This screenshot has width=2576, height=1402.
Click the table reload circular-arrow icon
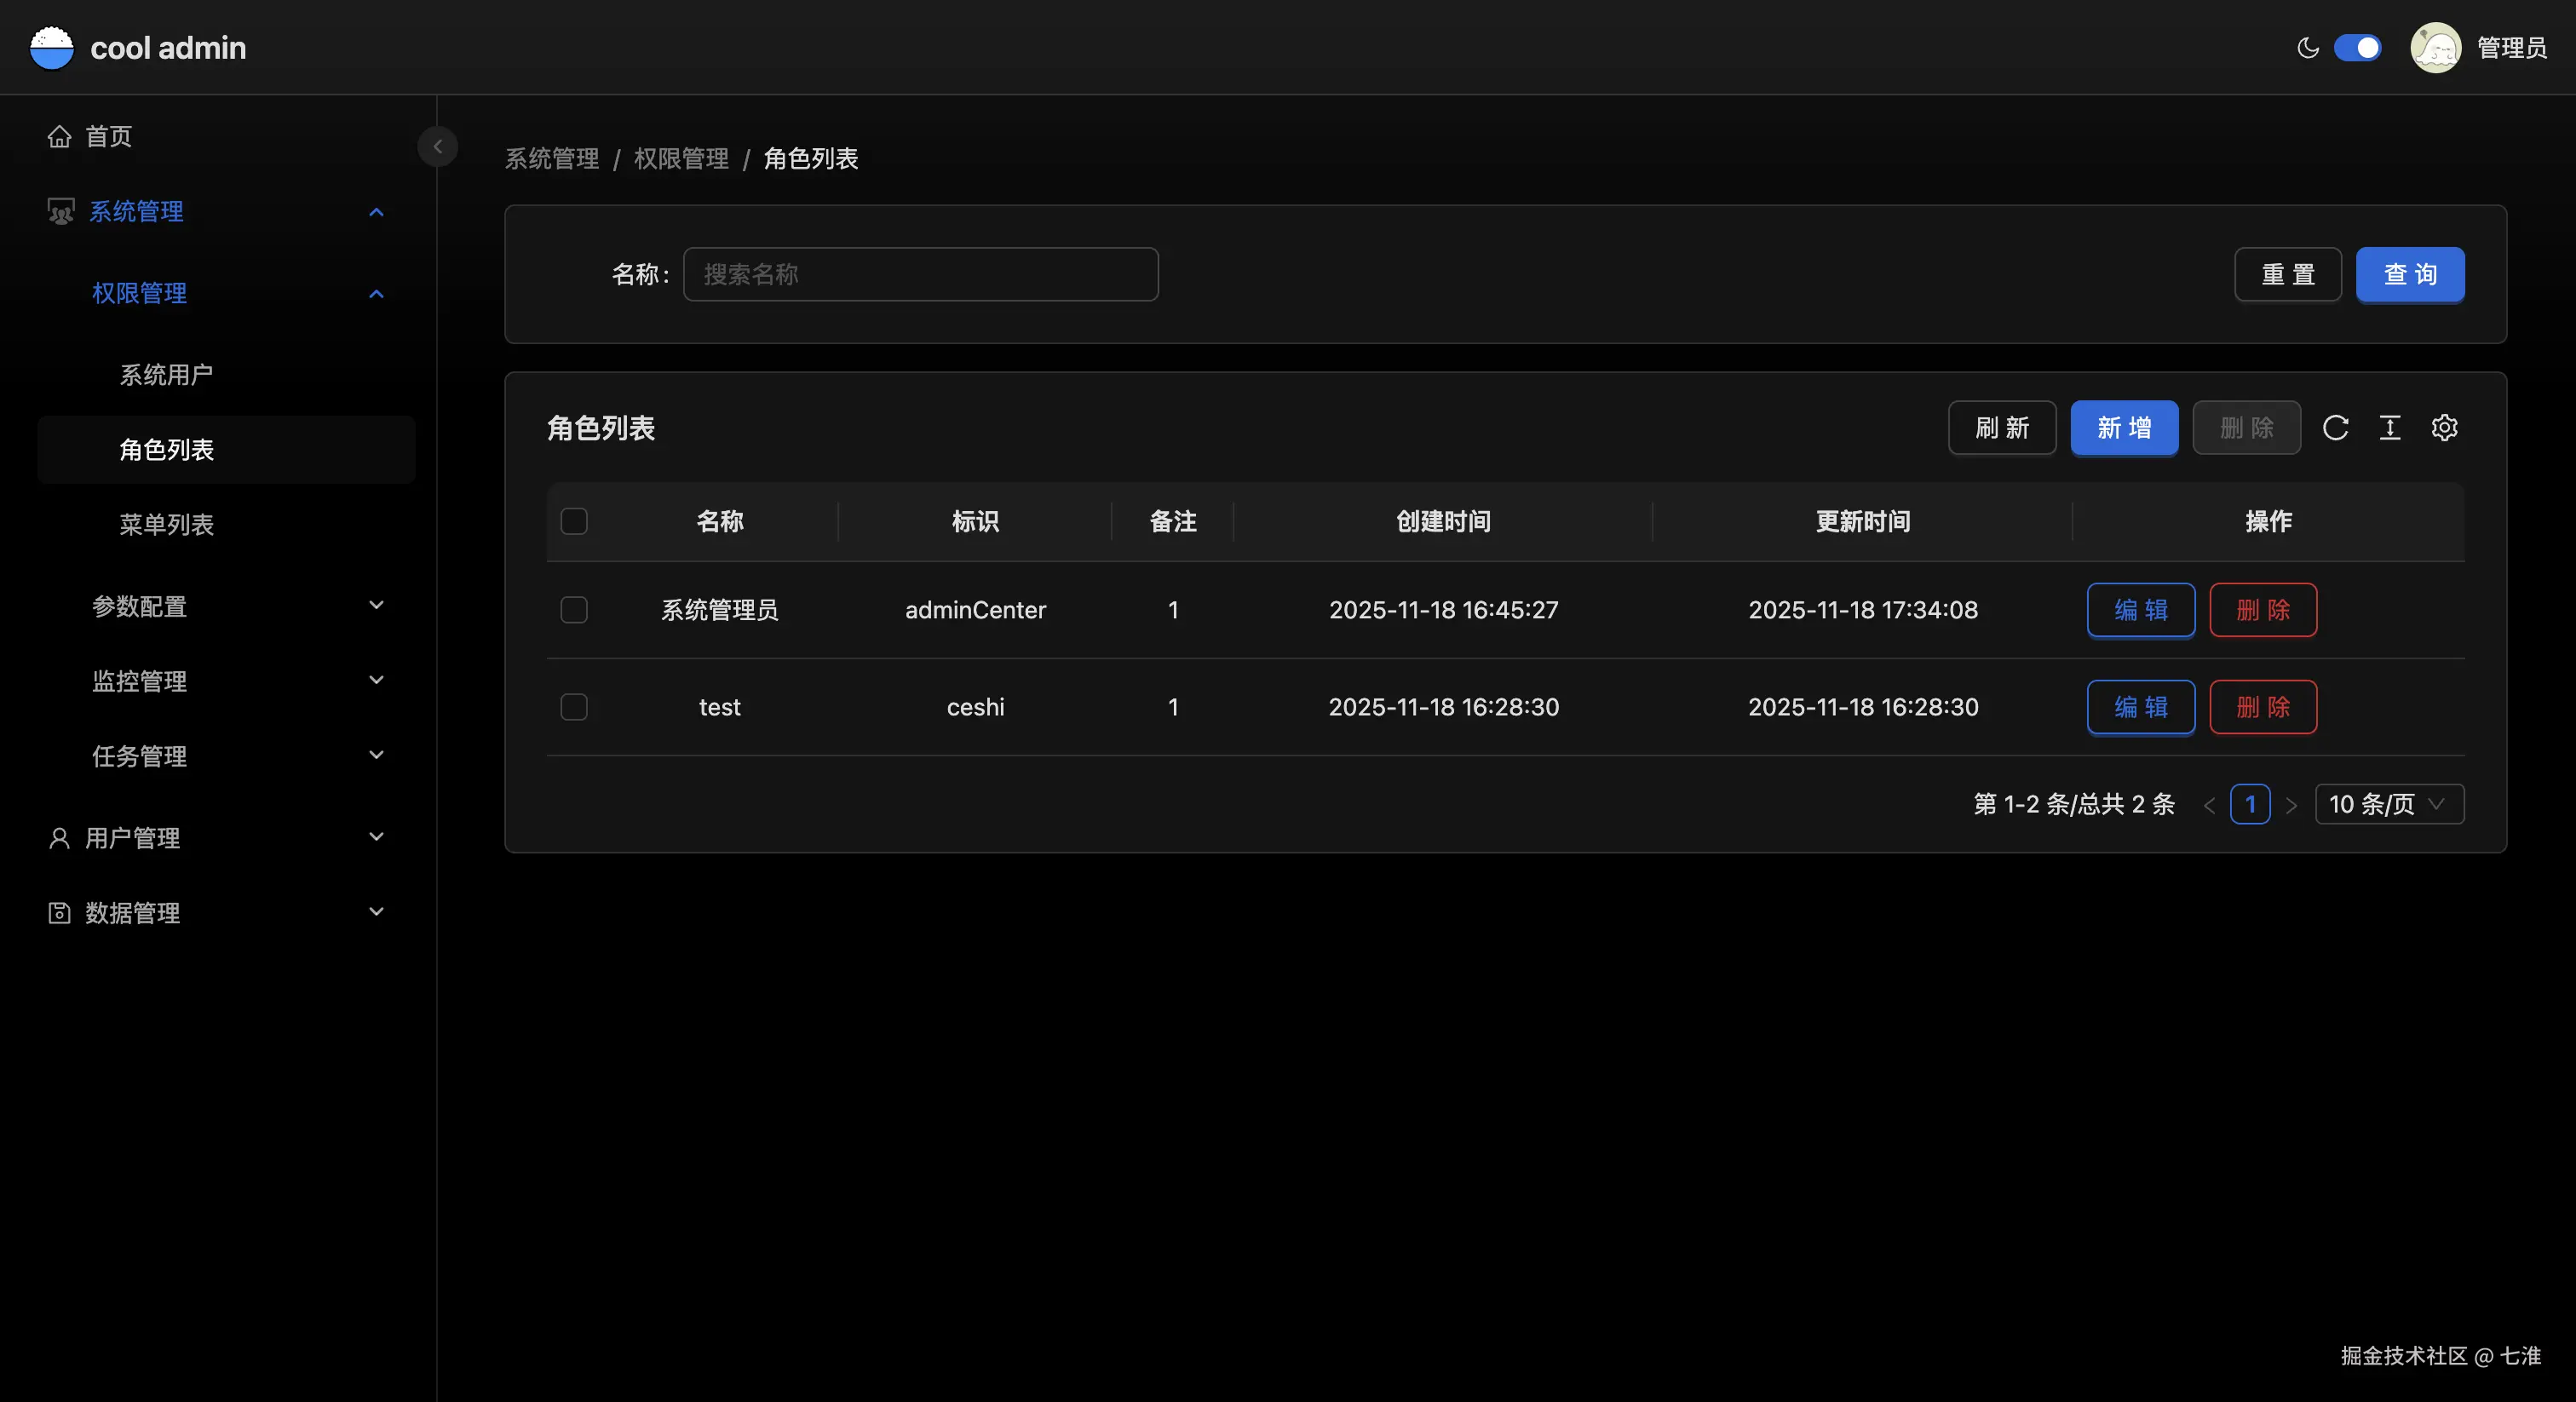2335,428
